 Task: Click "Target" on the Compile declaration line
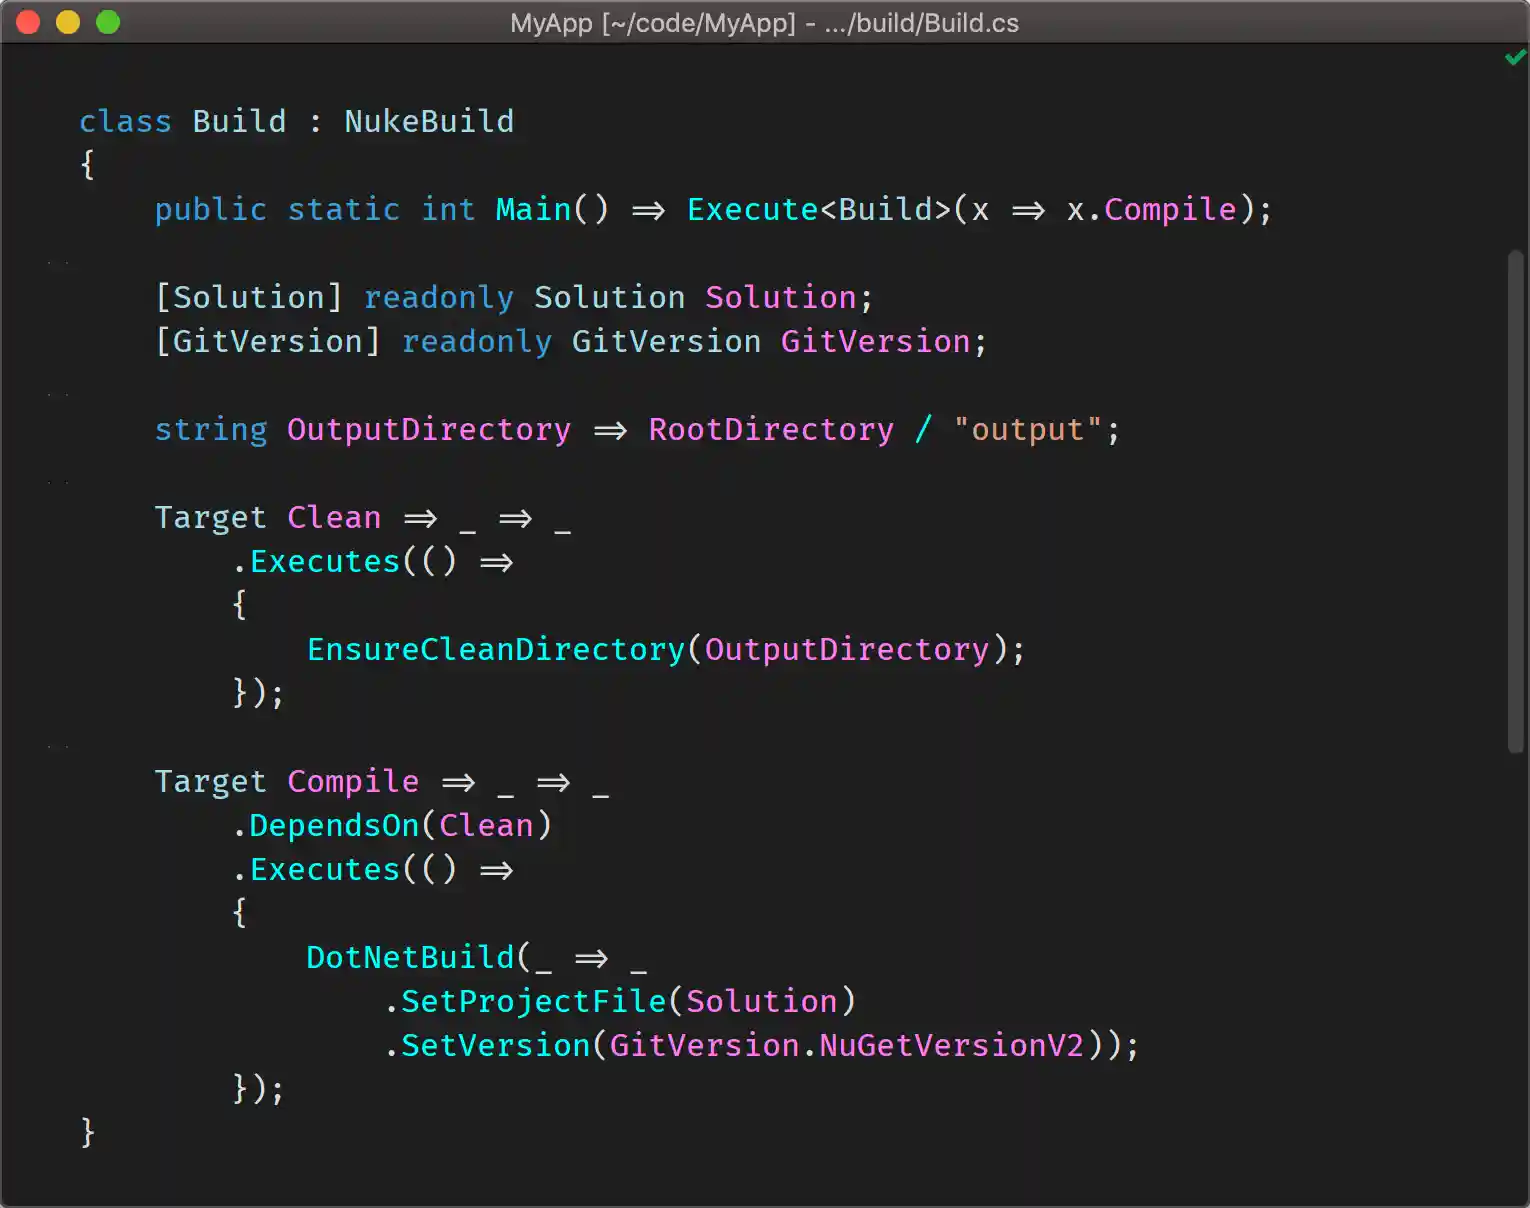tap(210, 782)
